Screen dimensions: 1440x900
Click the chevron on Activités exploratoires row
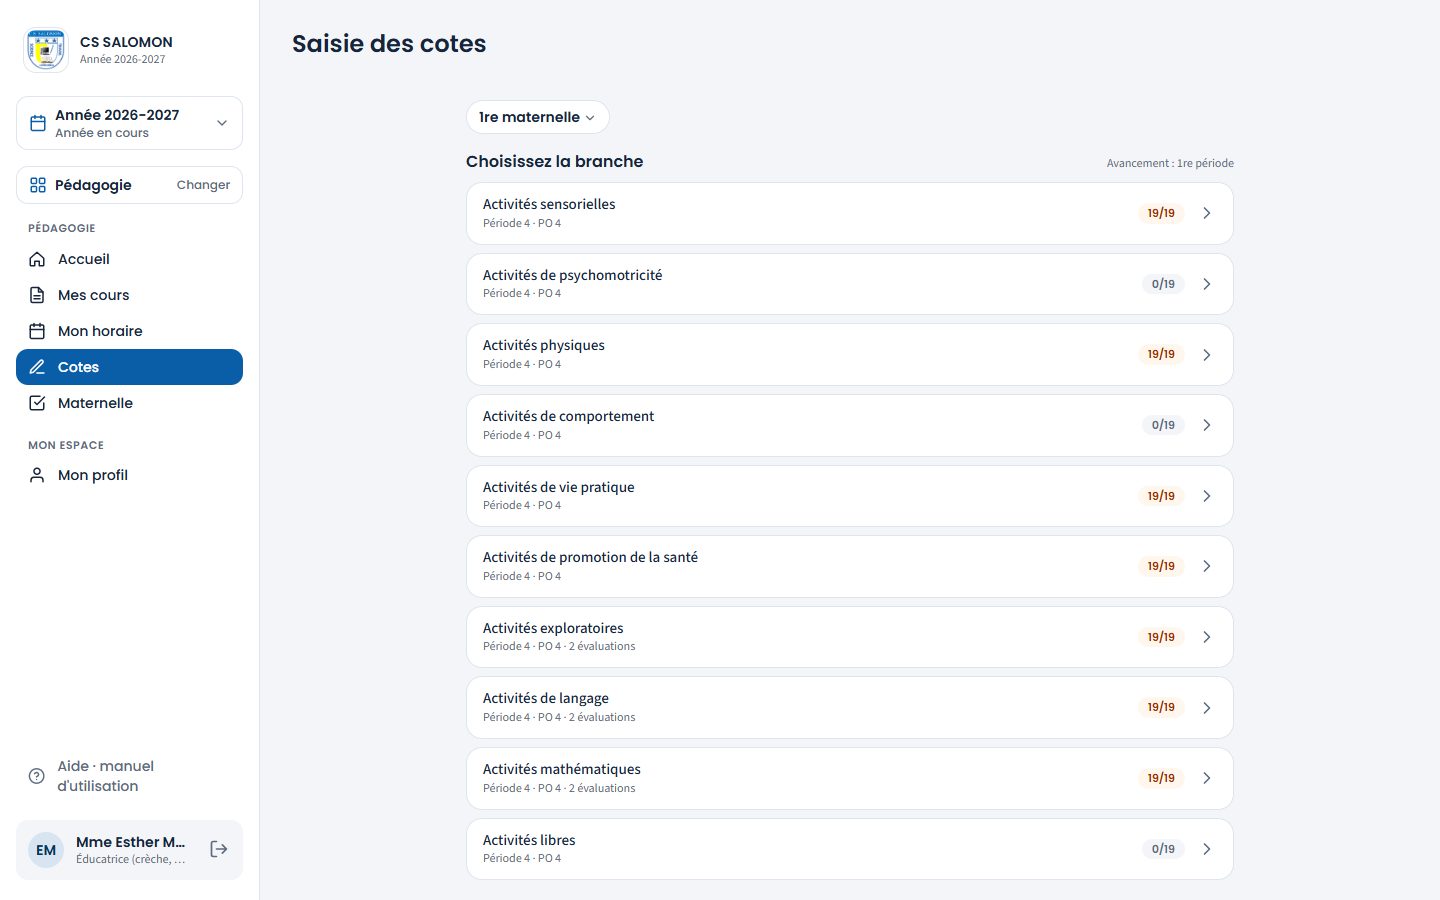1207,637
